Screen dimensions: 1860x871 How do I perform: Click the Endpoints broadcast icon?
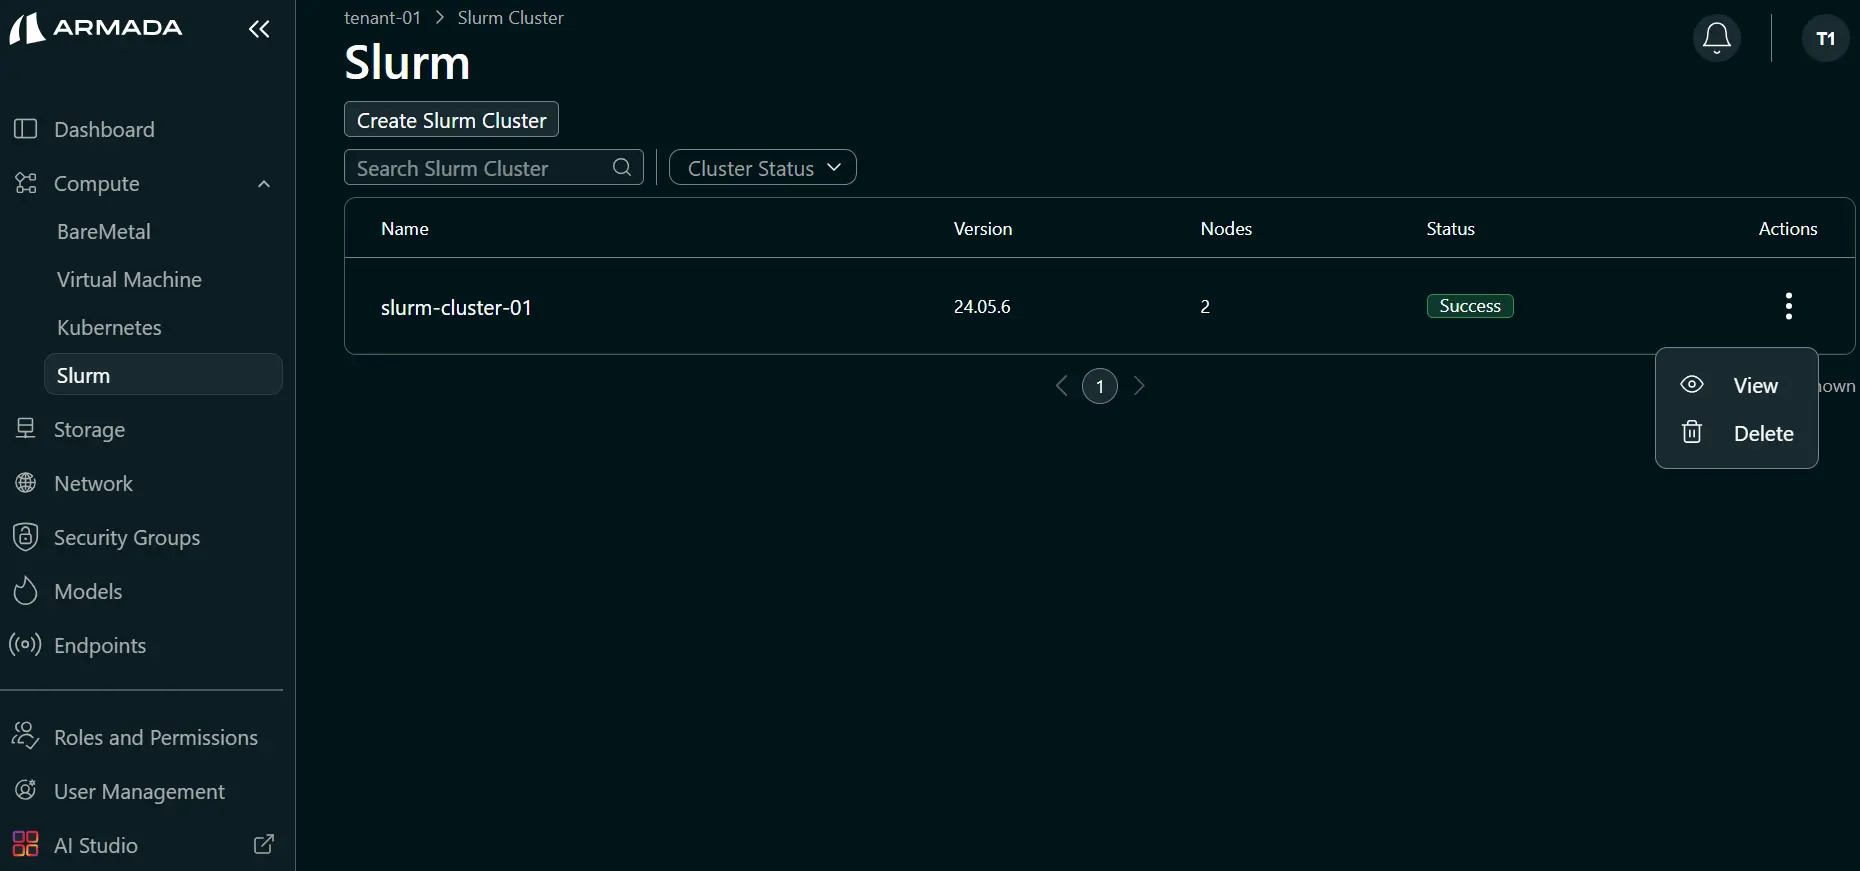26,645
